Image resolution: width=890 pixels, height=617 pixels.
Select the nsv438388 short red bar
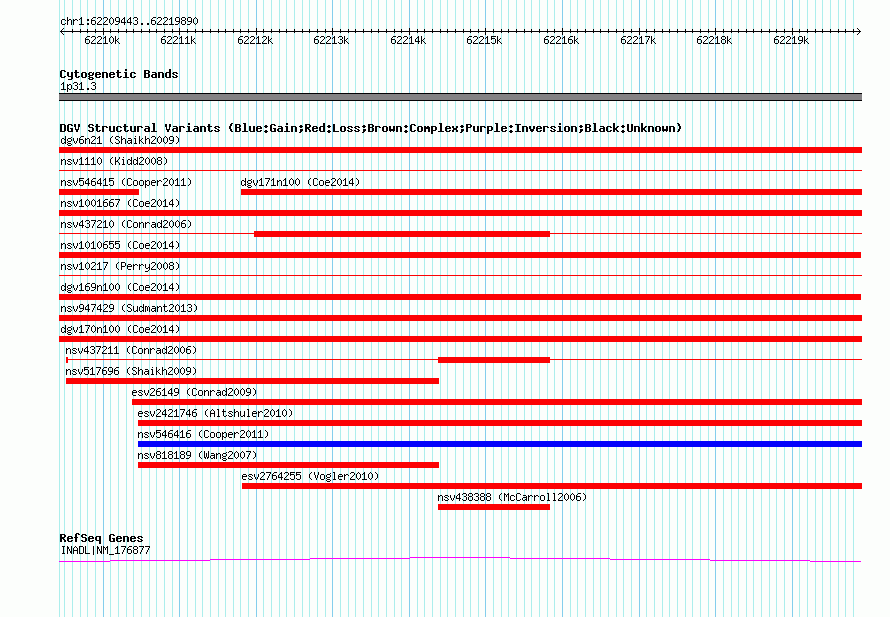(494, 507)
